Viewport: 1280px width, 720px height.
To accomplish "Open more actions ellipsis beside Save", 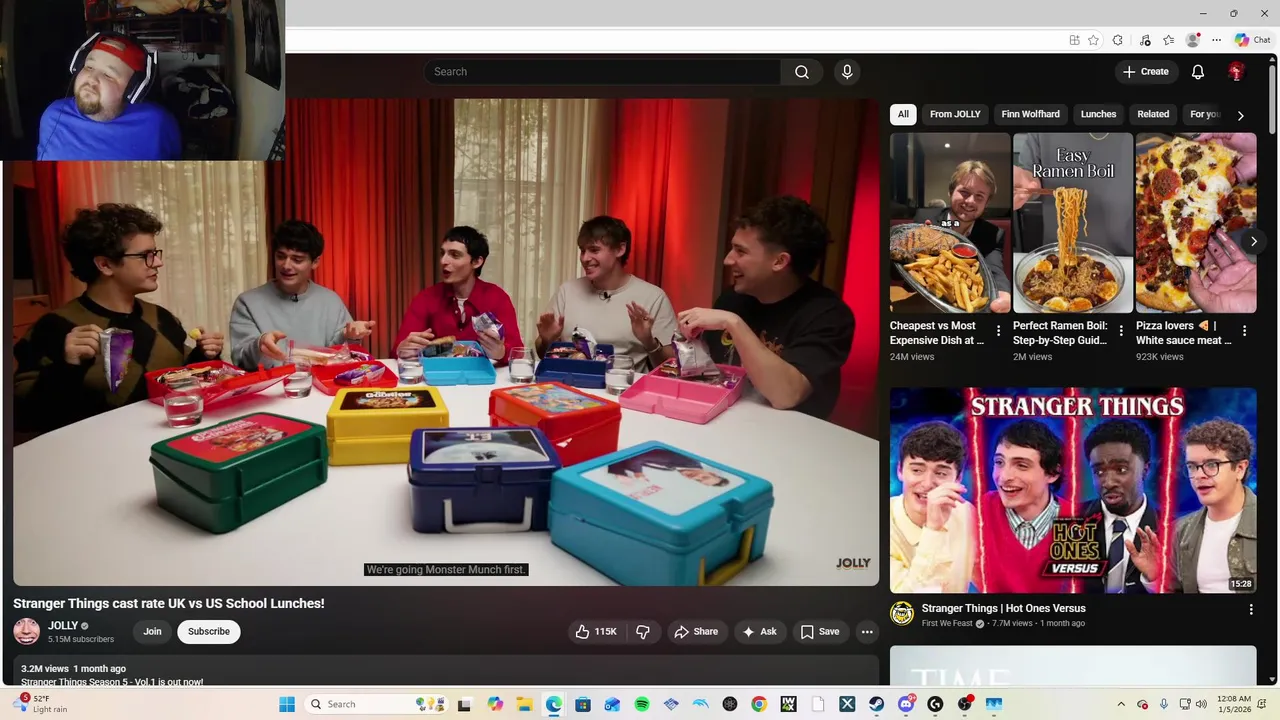I will (867, 631).
